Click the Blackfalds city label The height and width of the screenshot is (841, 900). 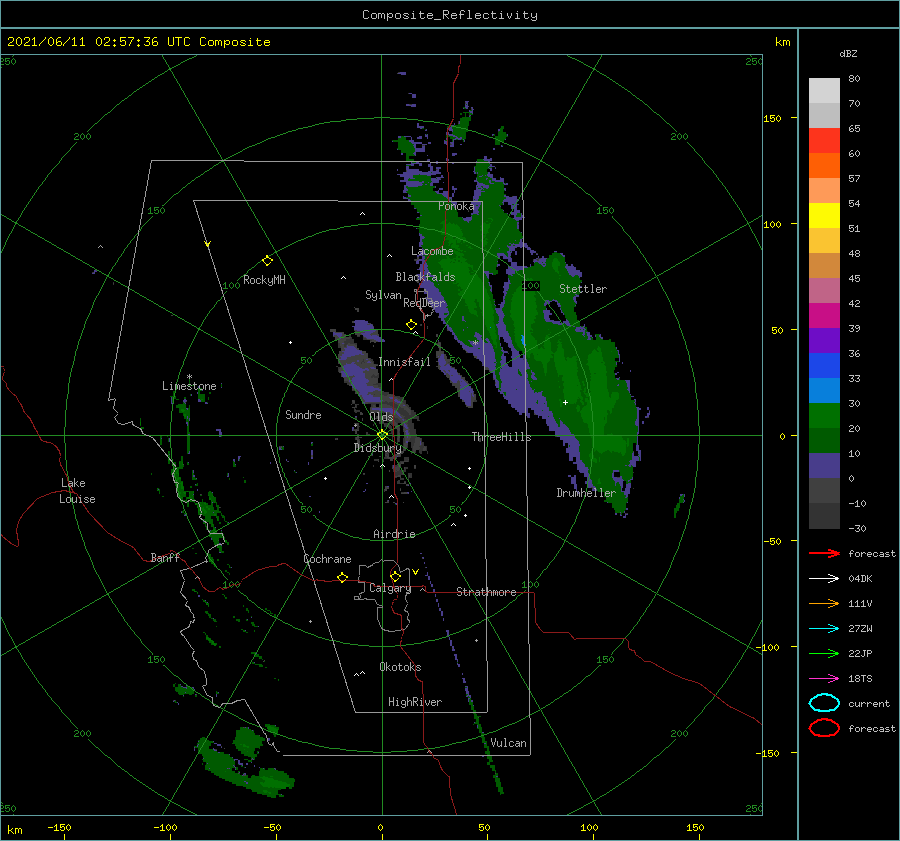pos(425,277)
